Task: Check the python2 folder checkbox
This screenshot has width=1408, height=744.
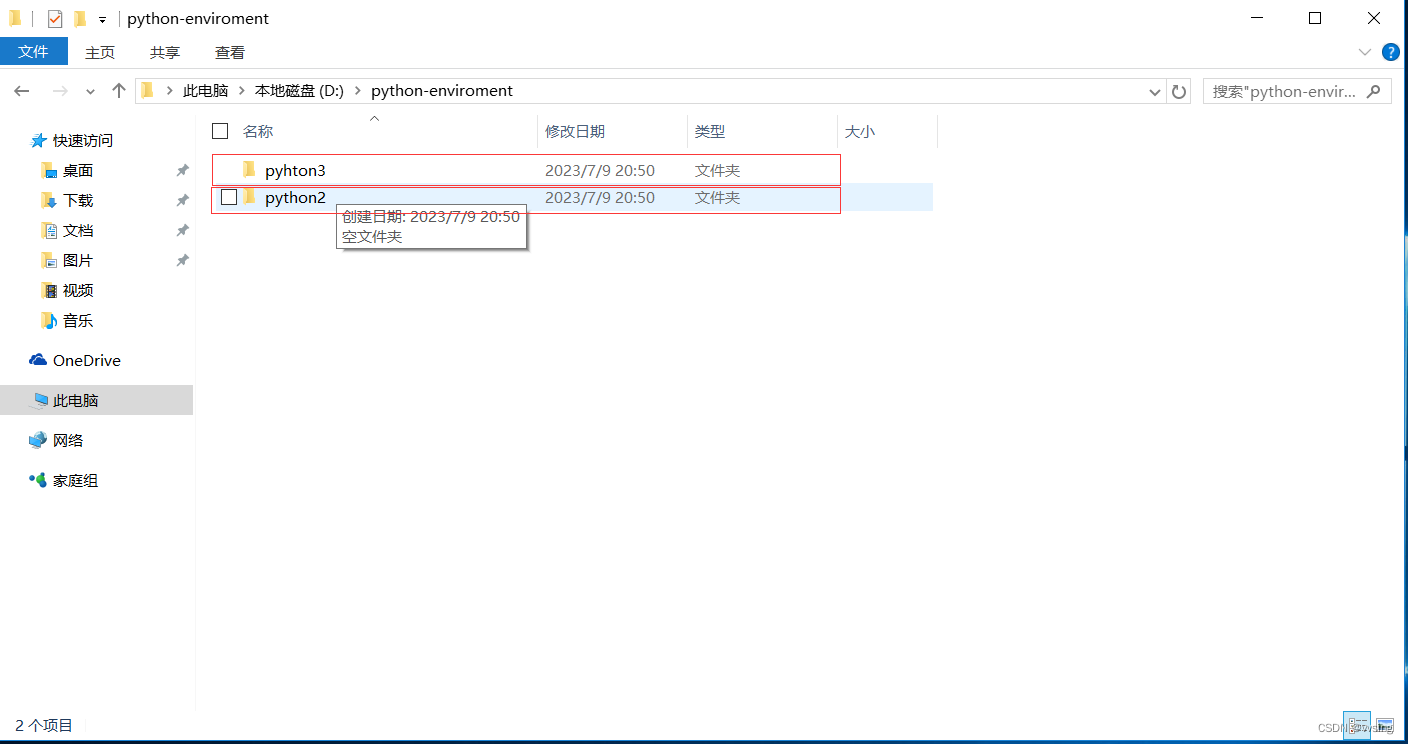Action: [228, 197]
